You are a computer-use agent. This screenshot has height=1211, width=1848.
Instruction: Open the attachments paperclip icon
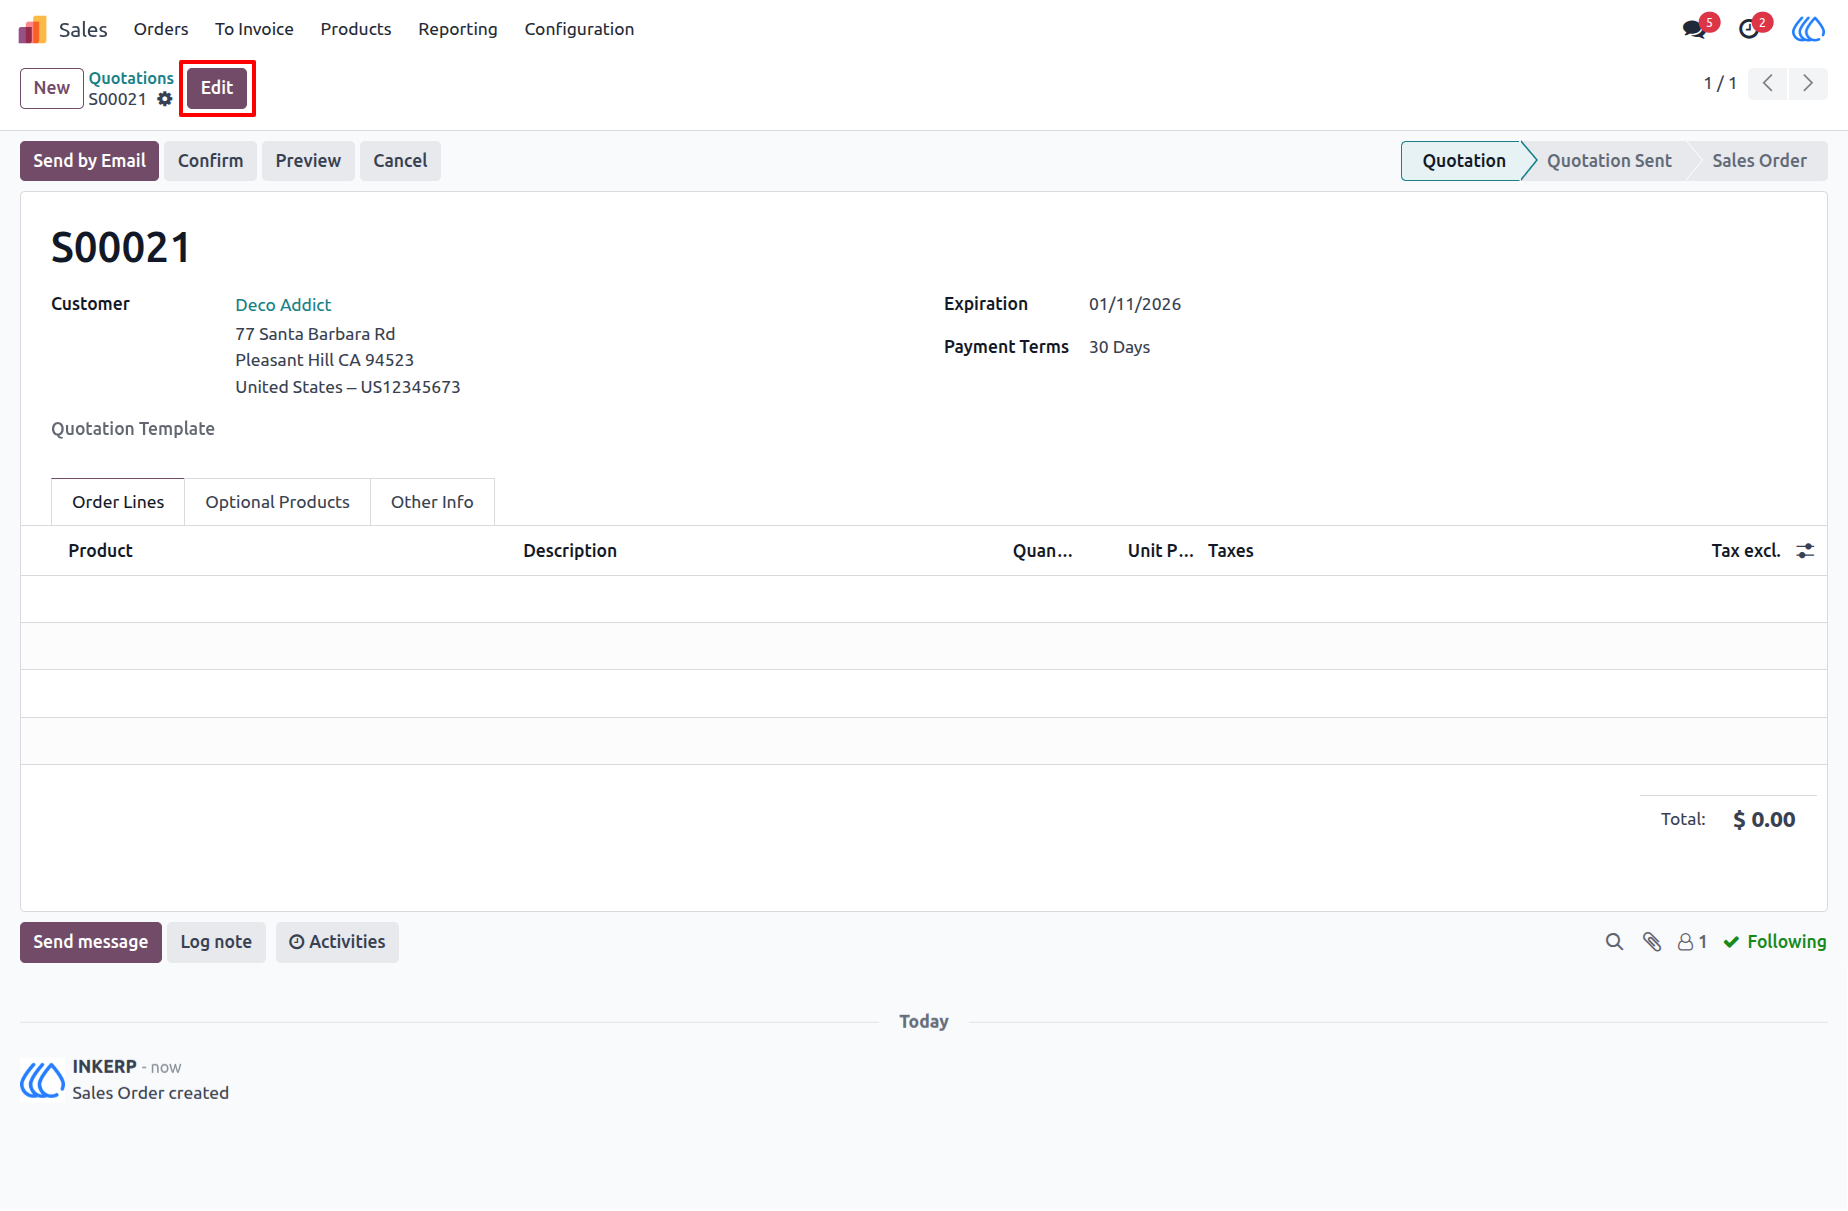(1652, 942)
